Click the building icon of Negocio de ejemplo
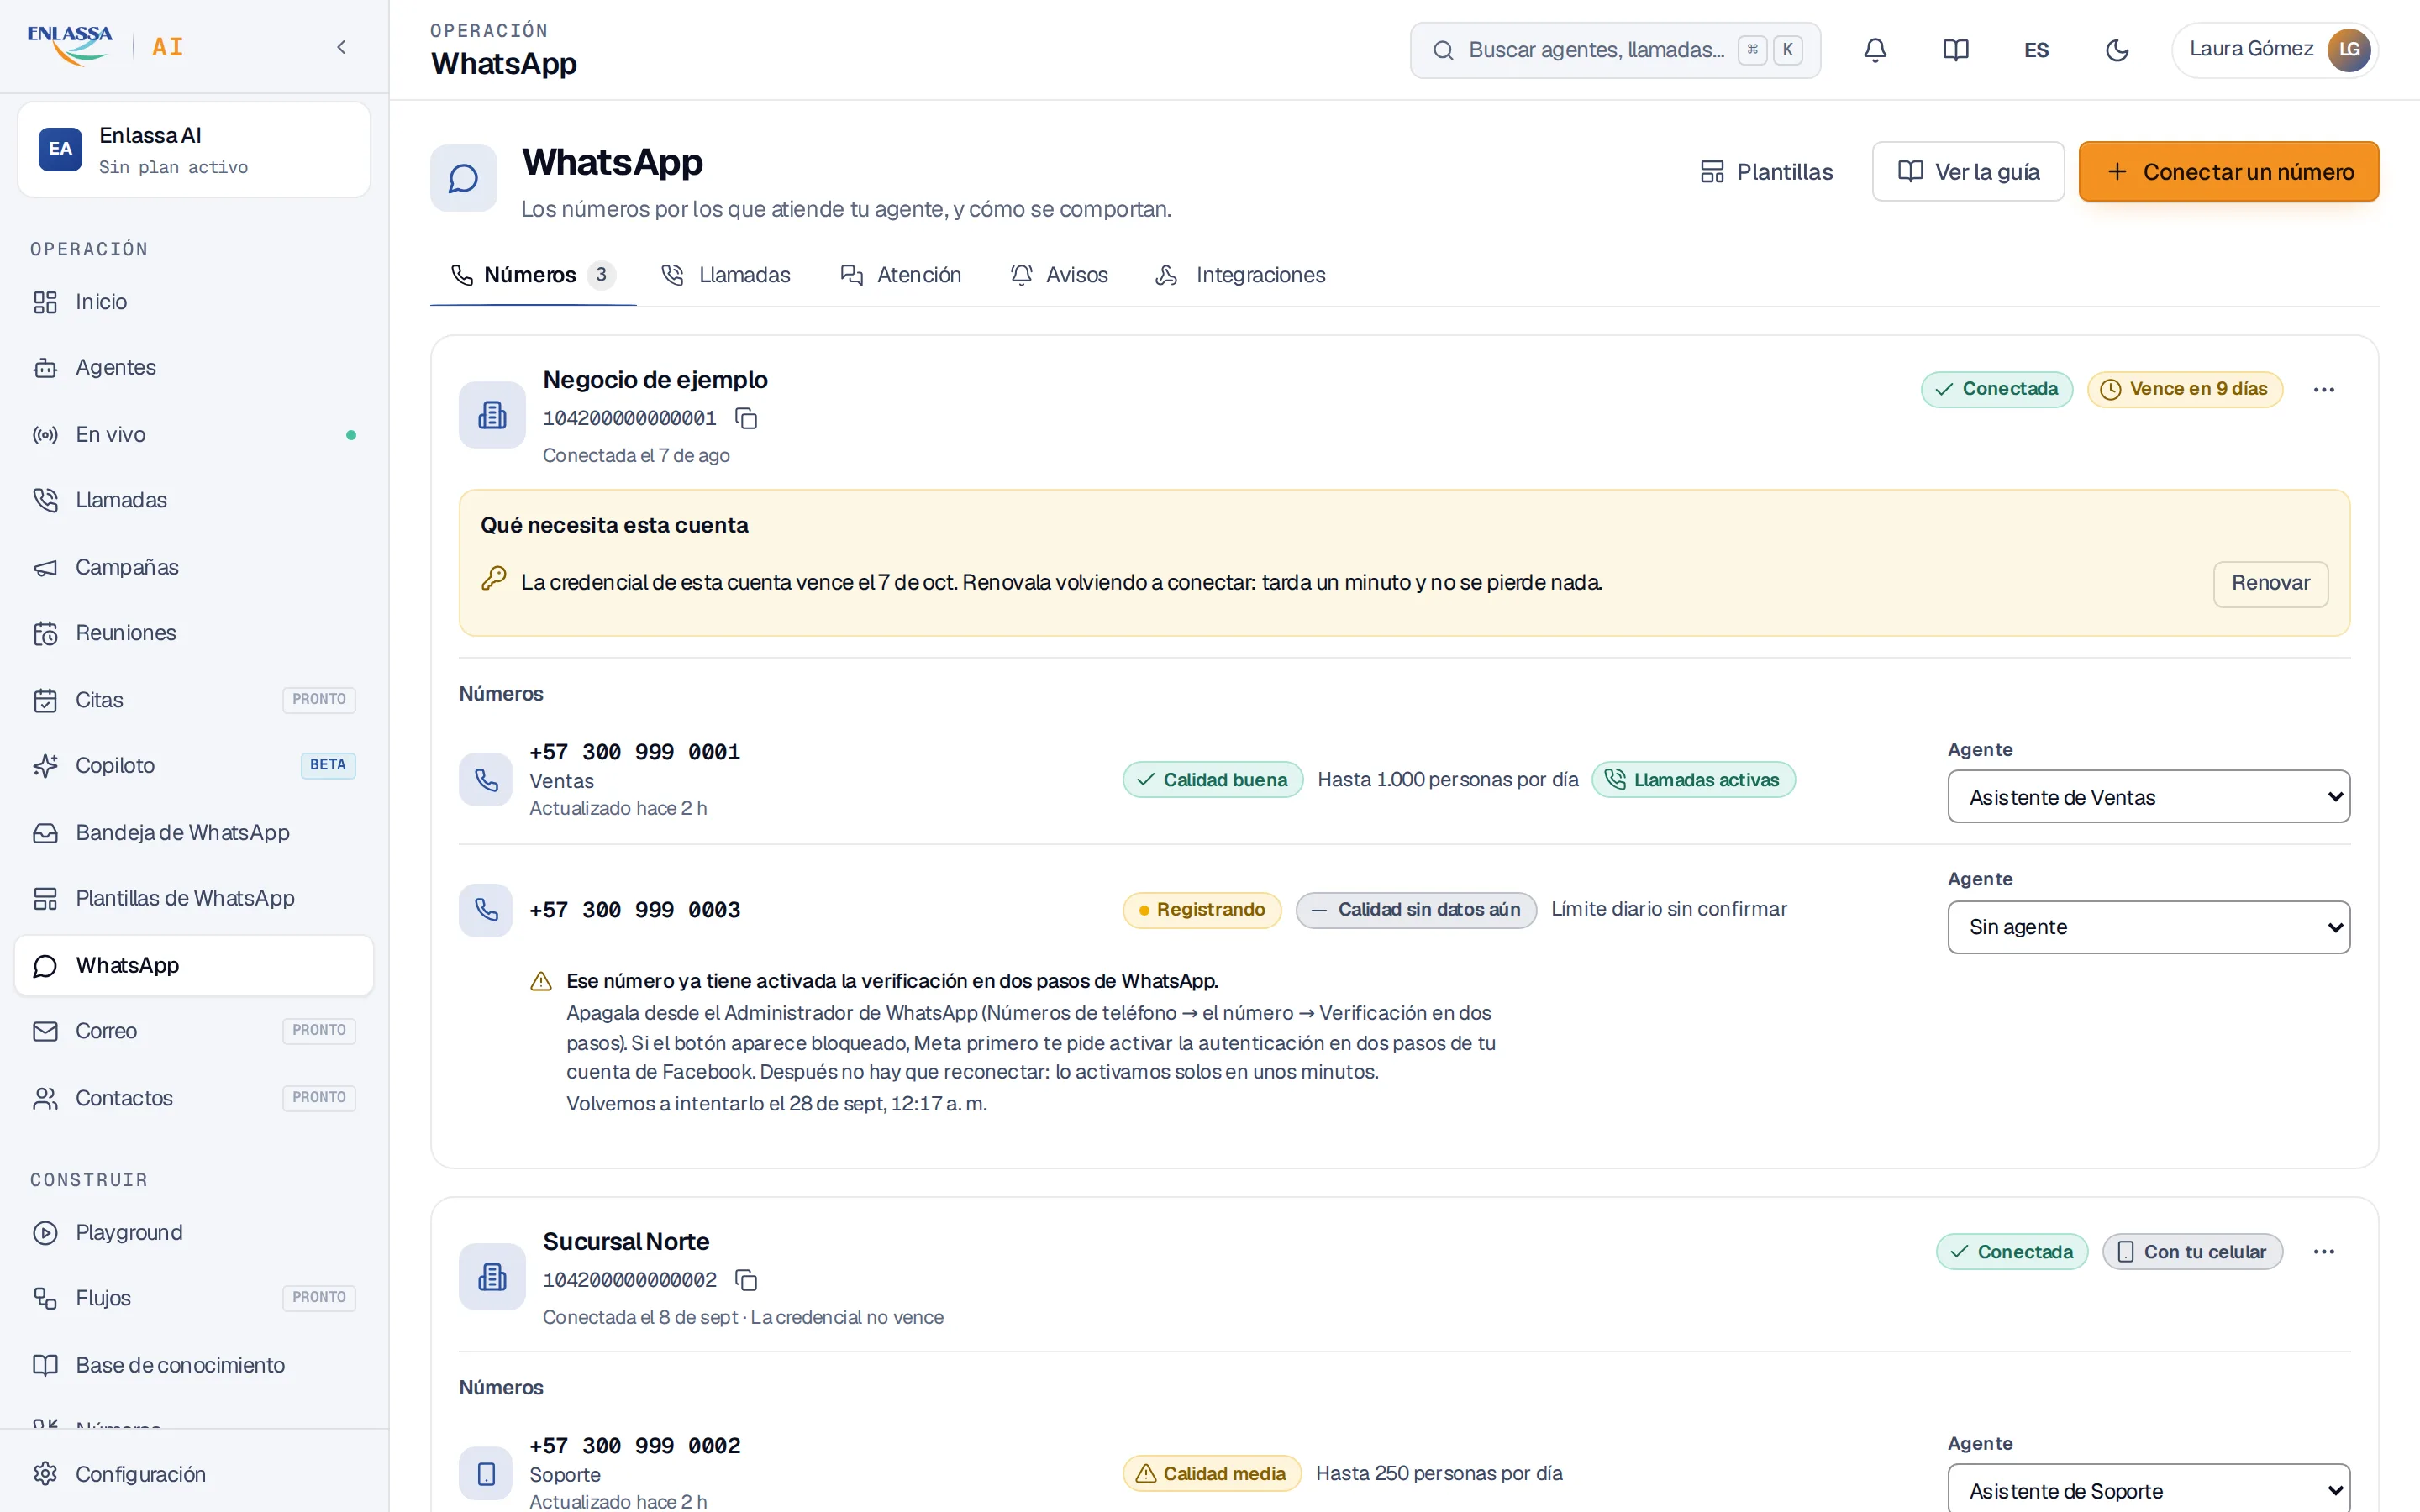 click(492, 415)
